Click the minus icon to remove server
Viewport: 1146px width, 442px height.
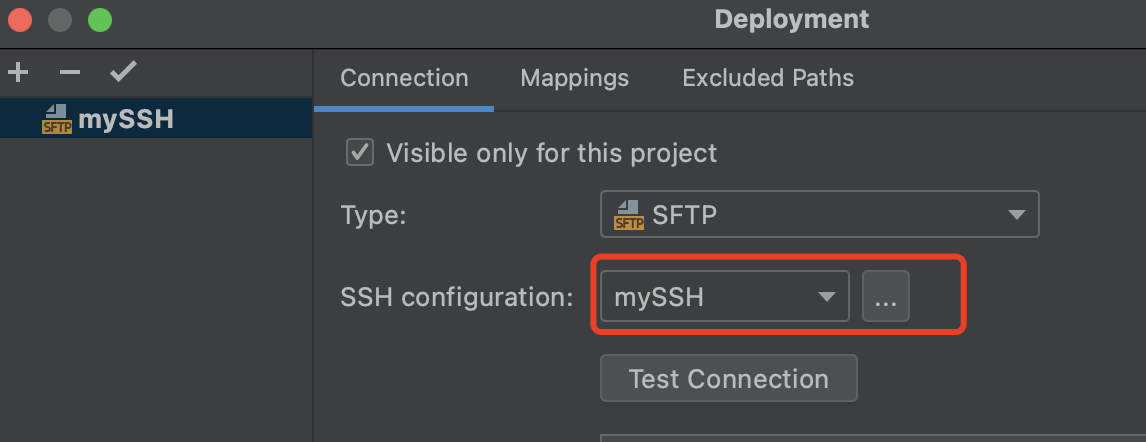[x=69, y=72]
